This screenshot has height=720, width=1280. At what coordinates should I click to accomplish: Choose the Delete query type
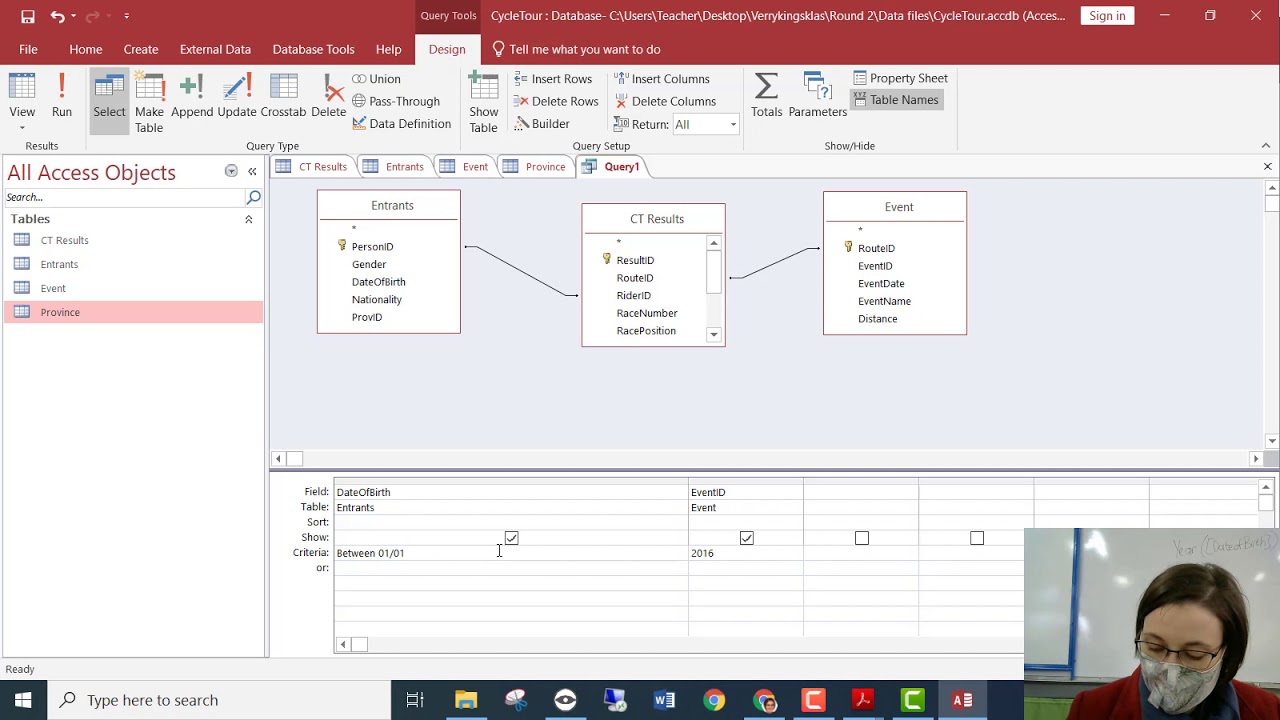328,96
